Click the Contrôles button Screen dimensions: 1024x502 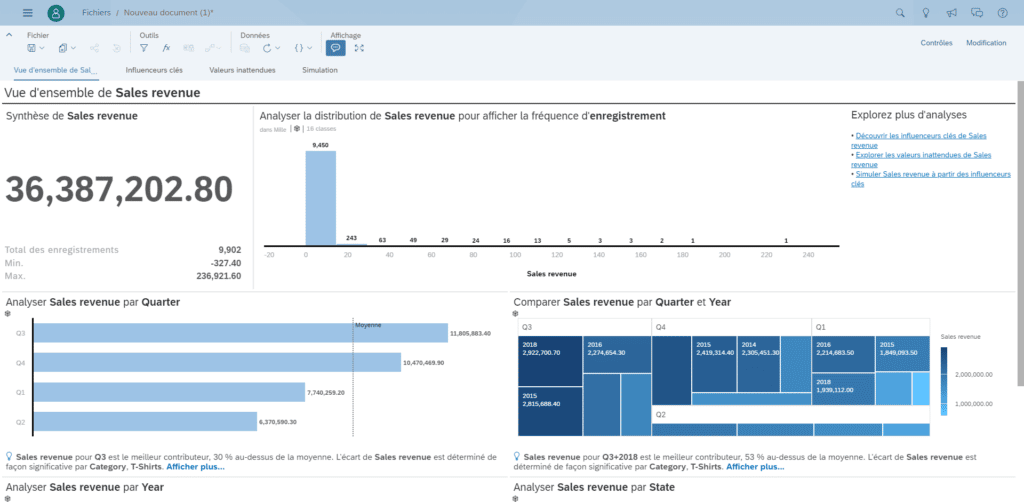(936, 42)
